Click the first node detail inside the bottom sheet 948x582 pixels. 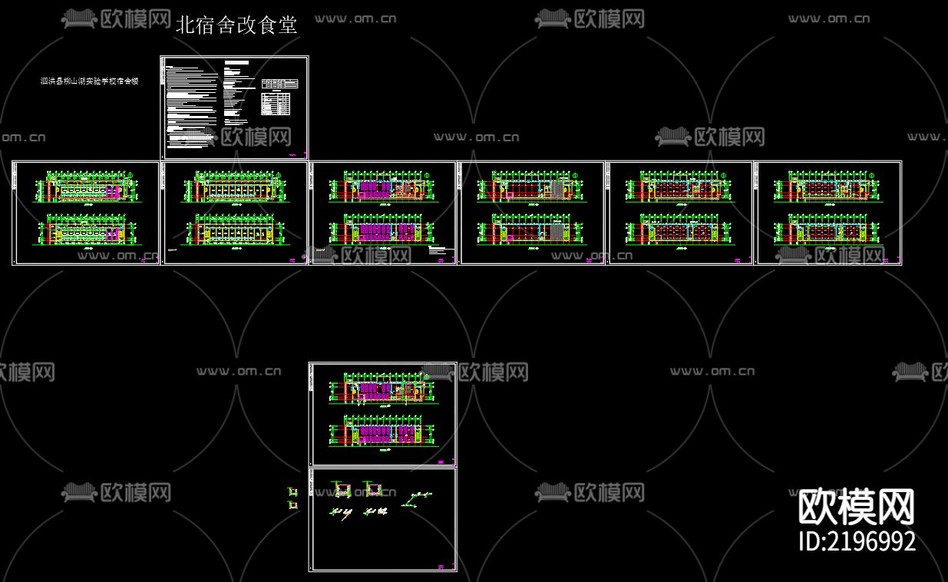coord(343,489)
